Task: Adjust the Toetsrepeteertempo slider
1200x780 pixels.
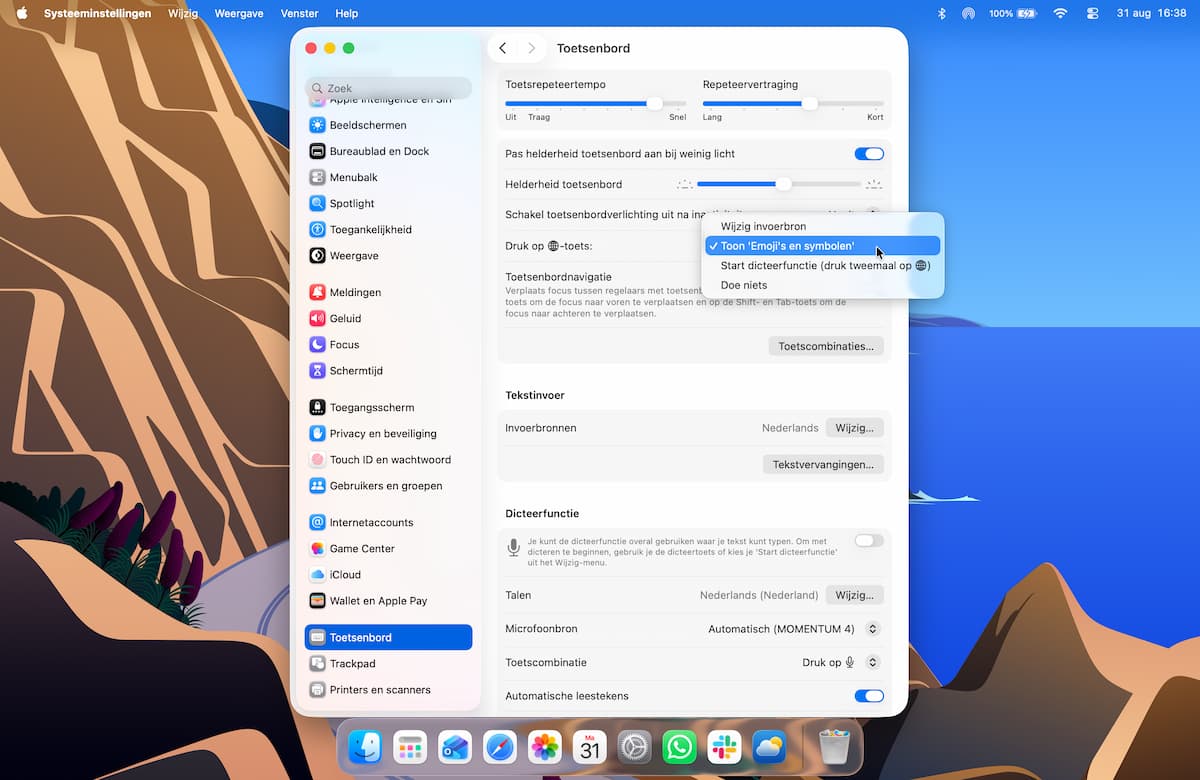Action: pos(596,103)
